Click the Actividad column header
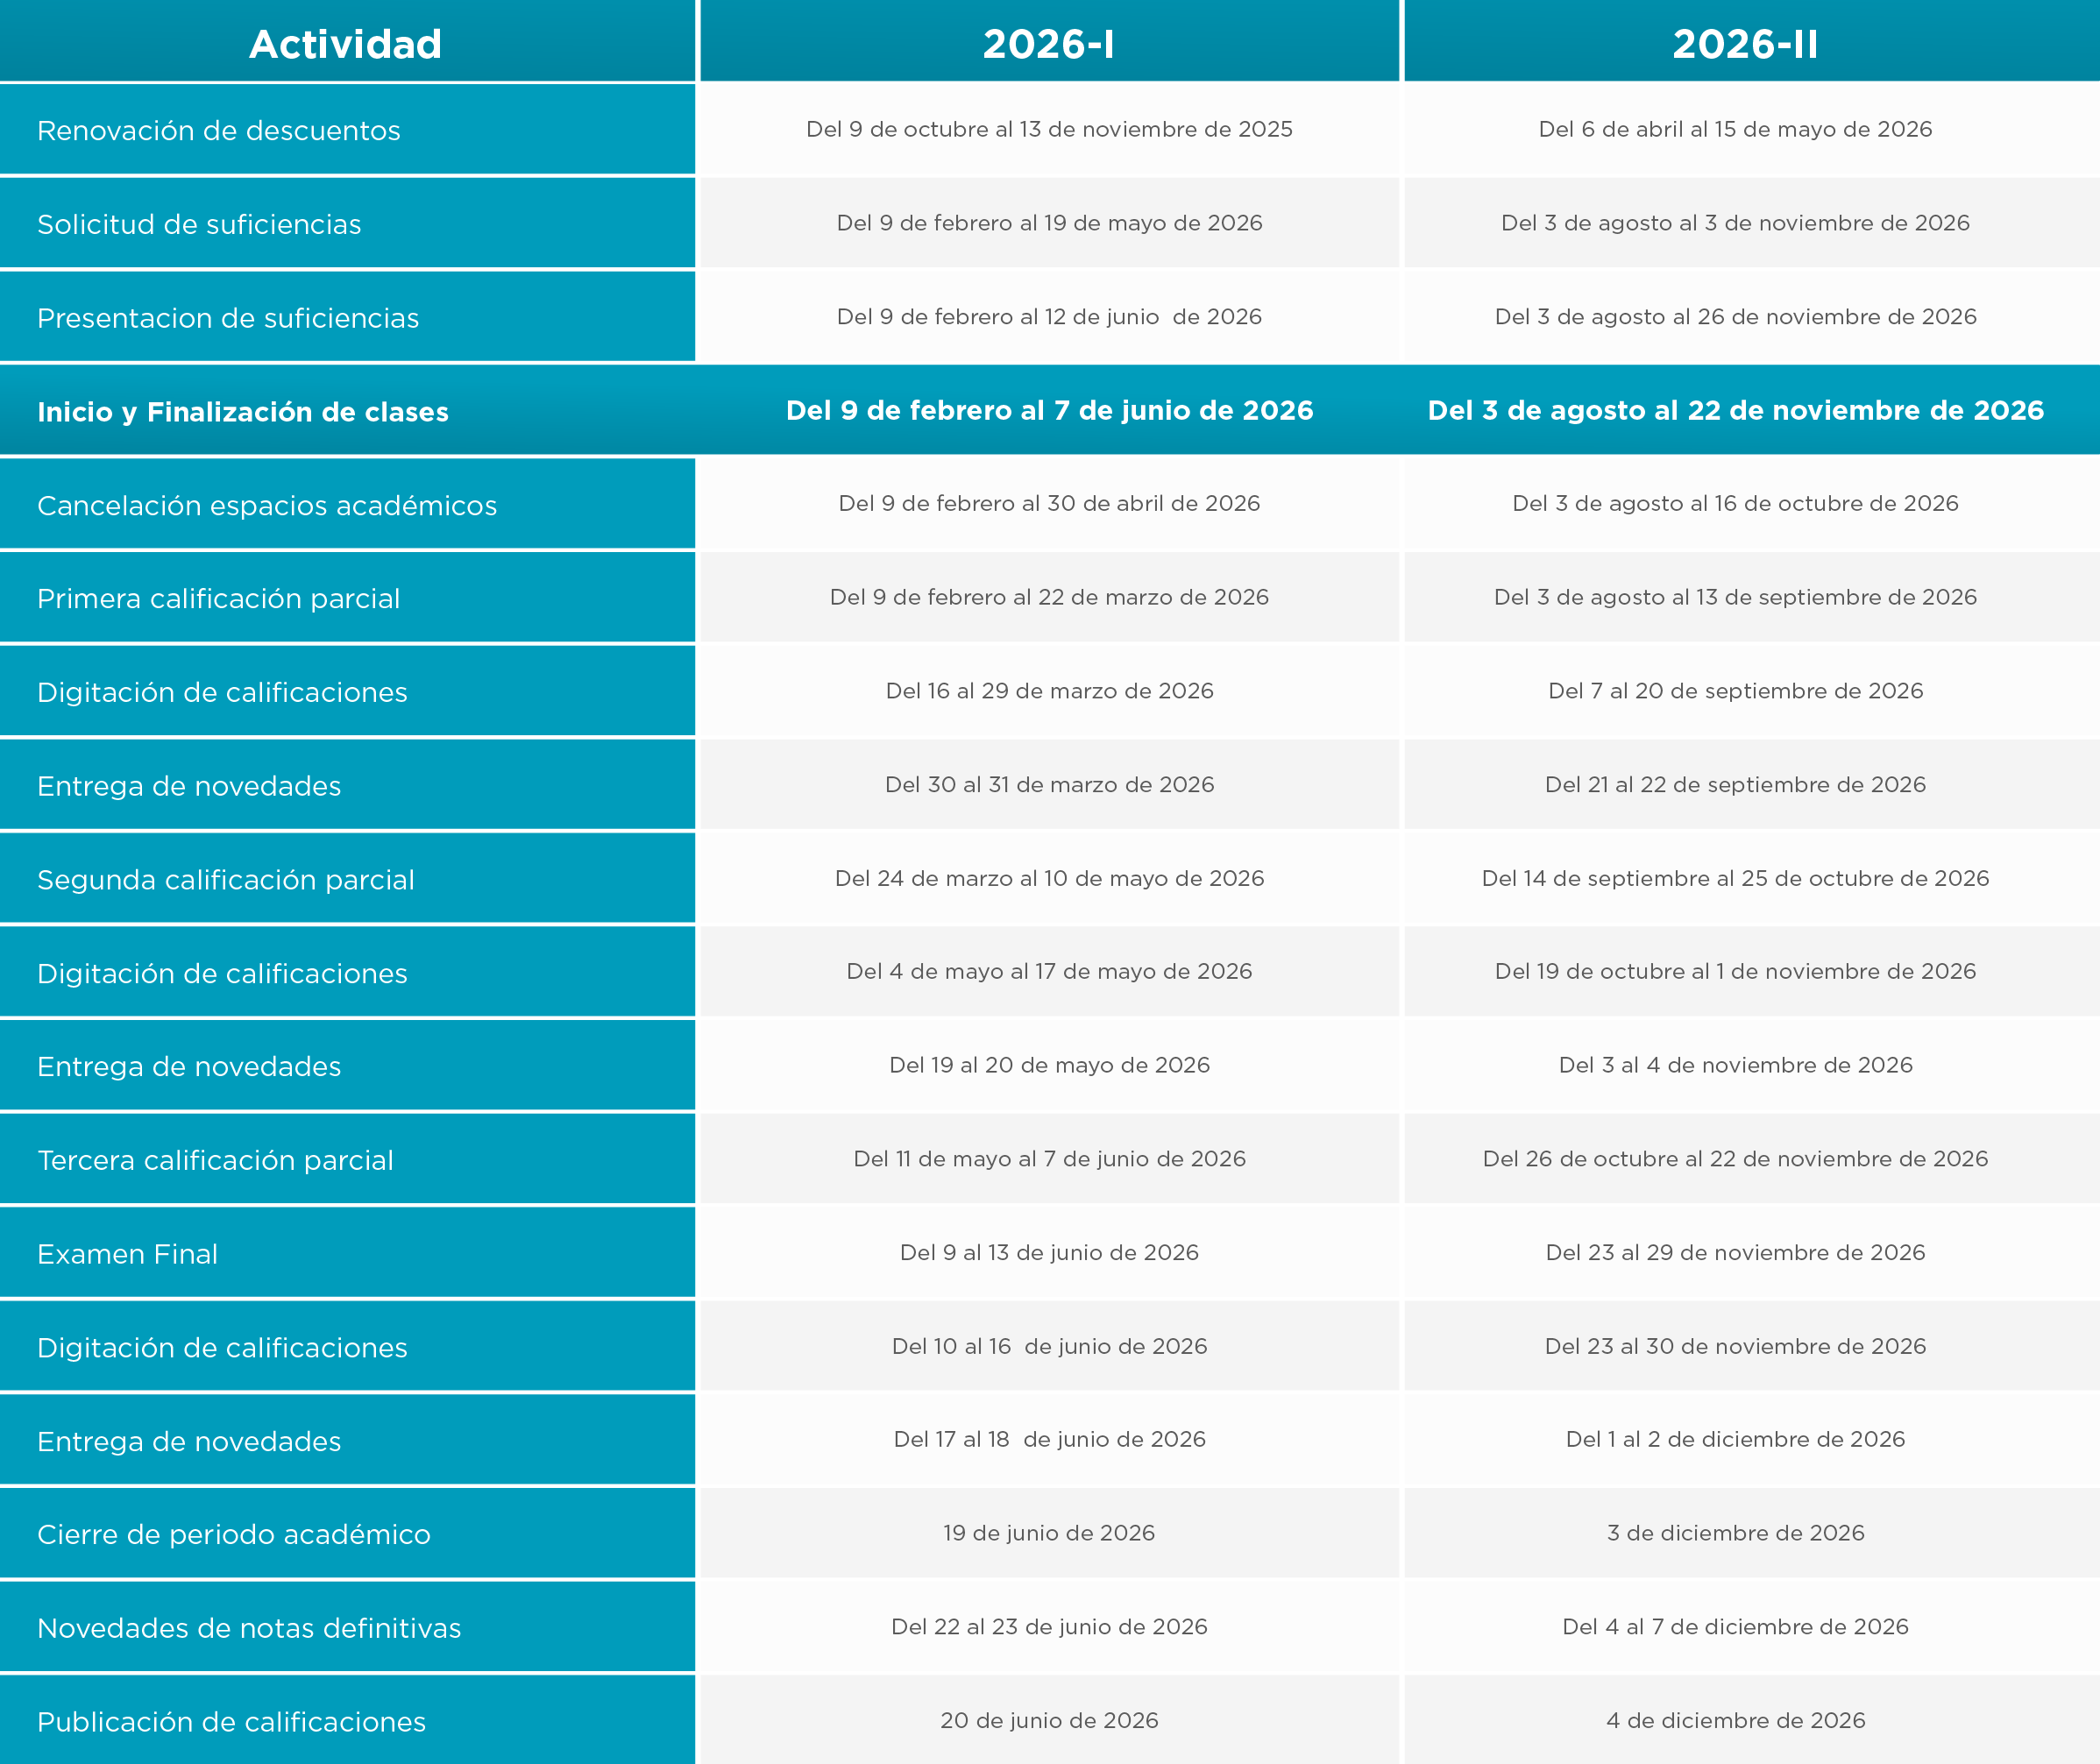This screenshot has width=2100, height=1764. point(345,44)
